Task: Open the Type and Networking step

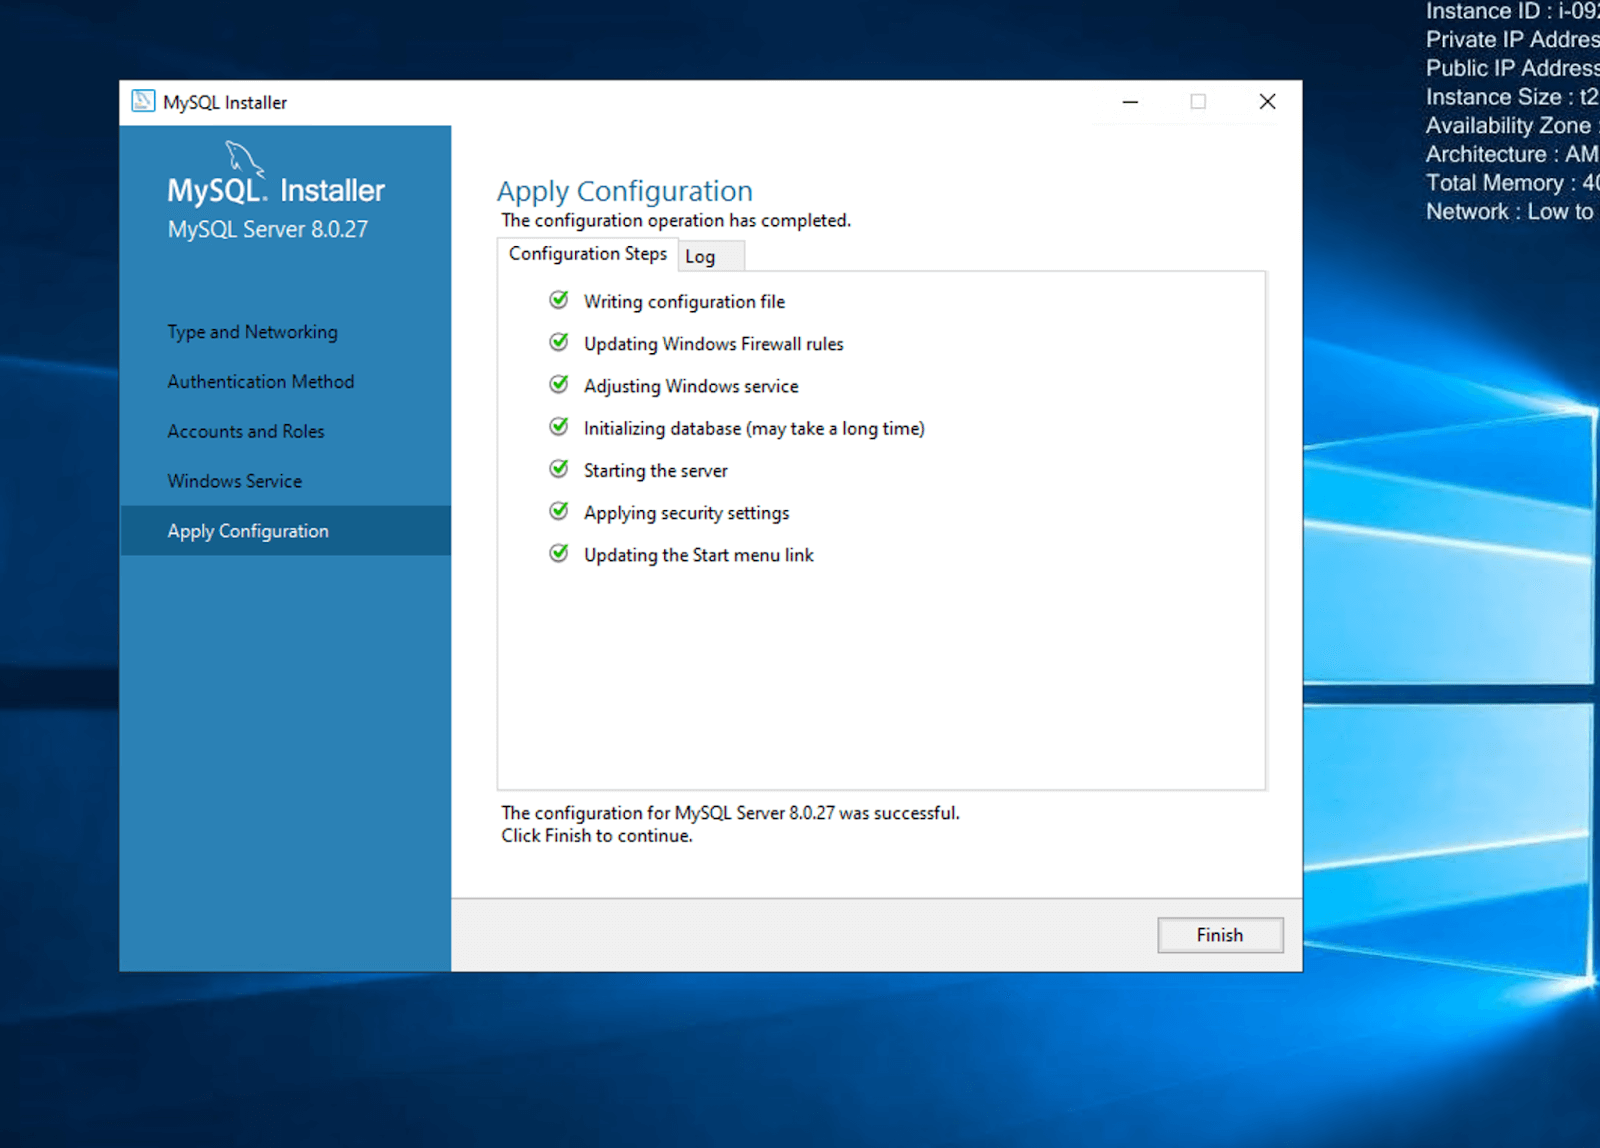Action: (x=252, y=332)
